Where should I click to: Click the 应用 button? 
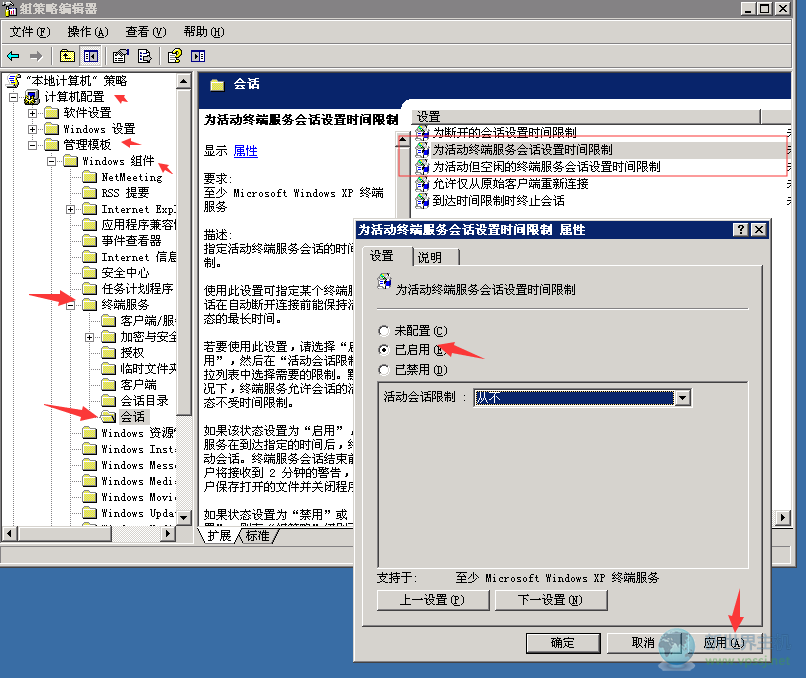(724, 643)
